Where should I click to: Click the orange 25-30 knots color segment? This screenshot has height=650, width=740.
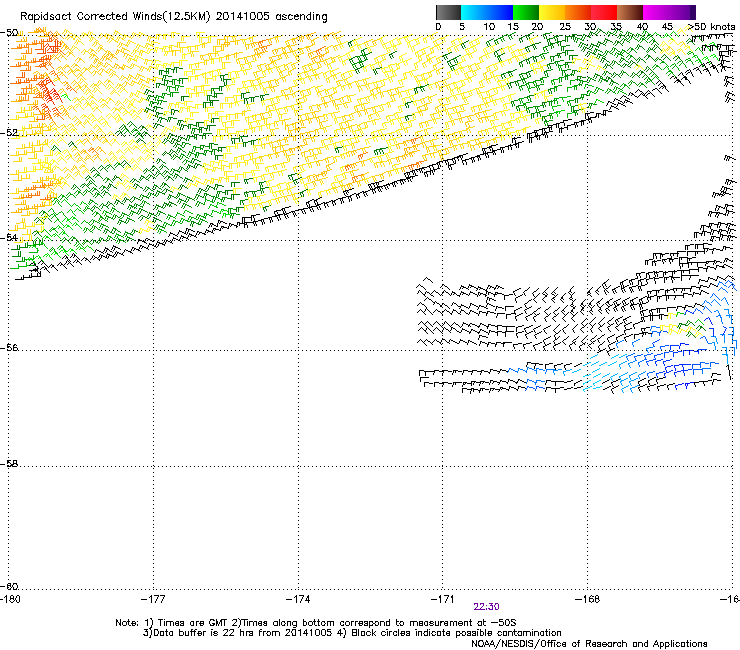point(578,12)
